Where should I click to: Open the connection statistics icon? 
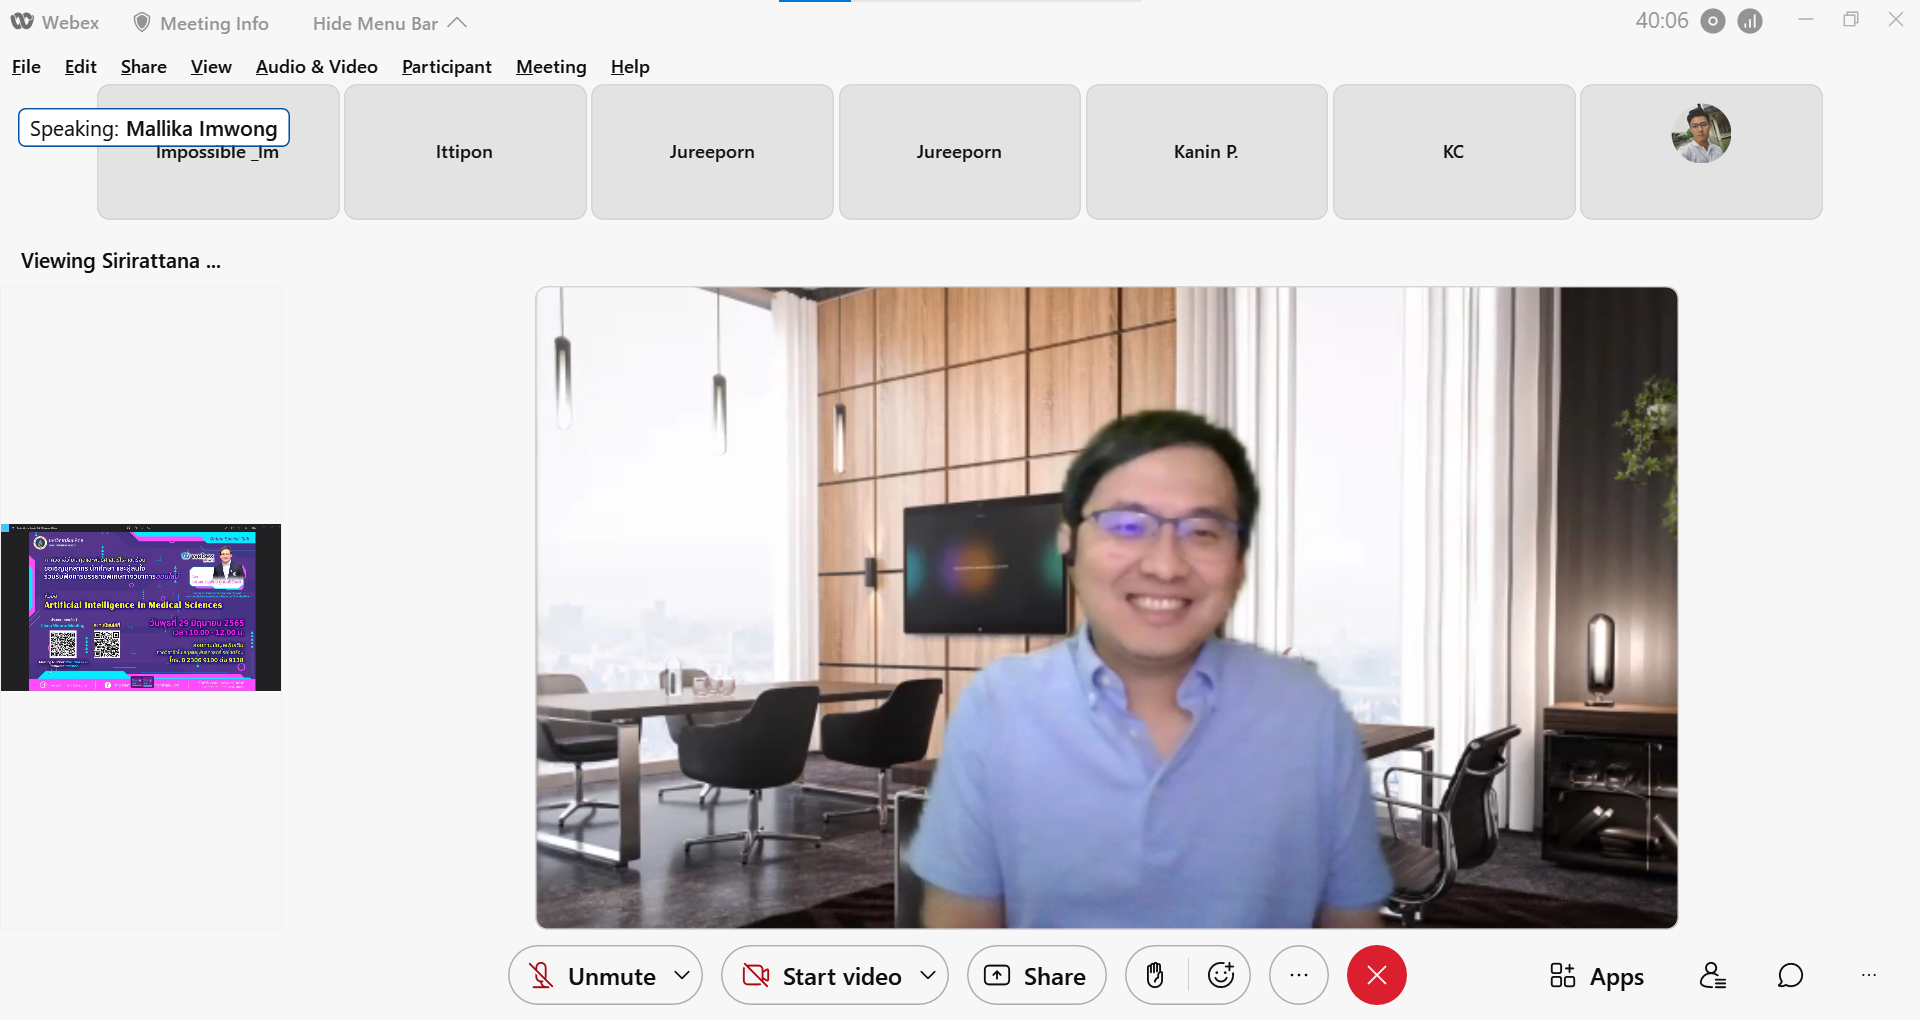[1750, 21]
